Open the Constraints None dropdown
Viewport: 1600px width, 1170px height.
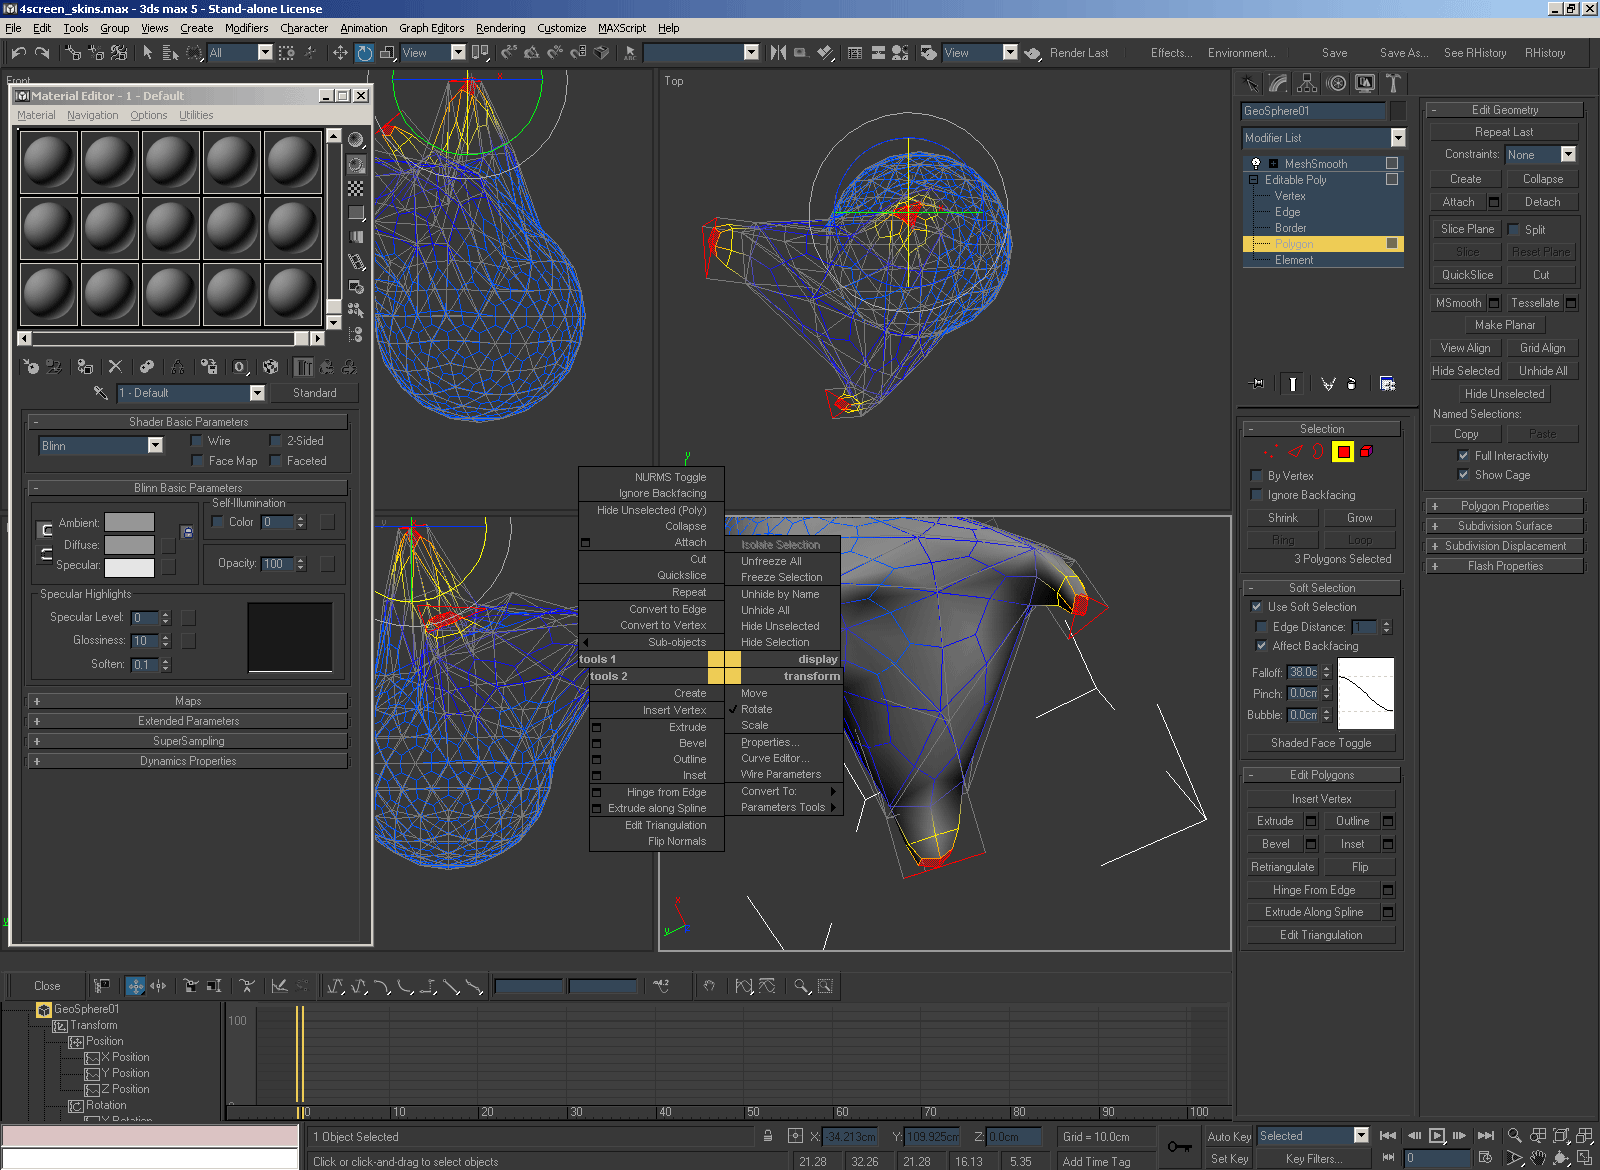coord(1567,154)
